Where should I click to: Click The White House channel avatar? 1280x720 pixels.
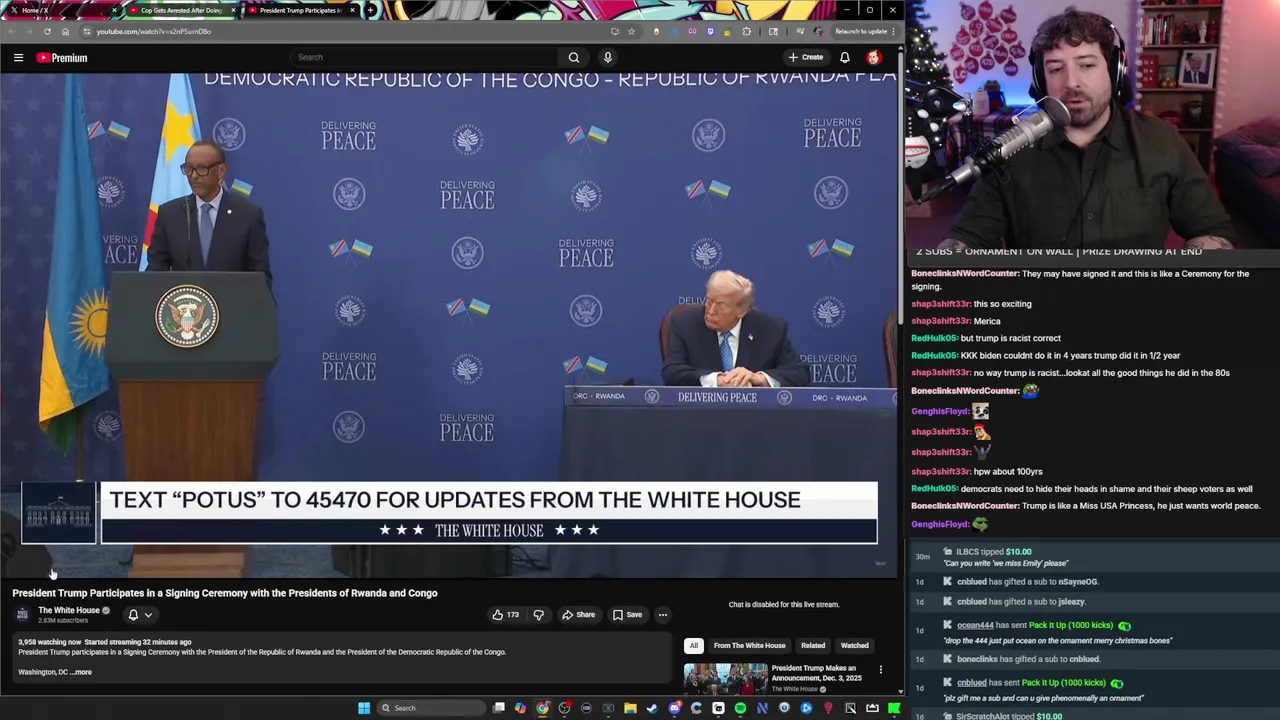[22, 615]
